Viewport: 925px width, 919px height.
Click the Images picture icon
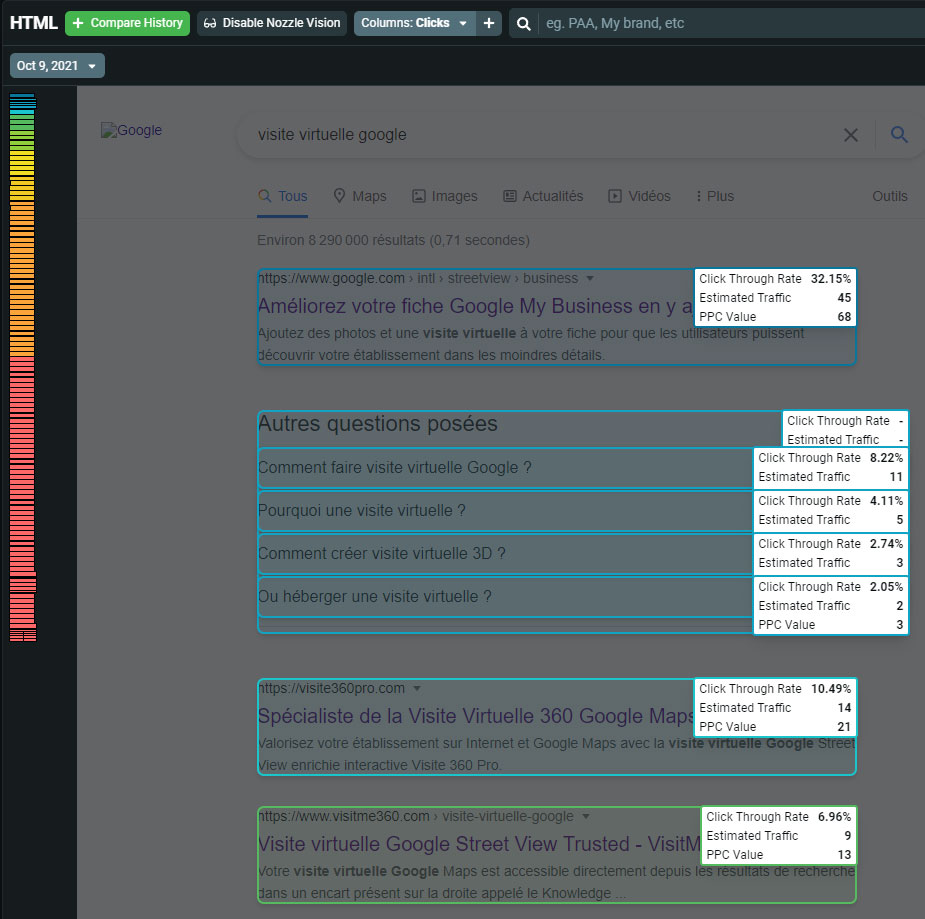click(x=418, y=196)
